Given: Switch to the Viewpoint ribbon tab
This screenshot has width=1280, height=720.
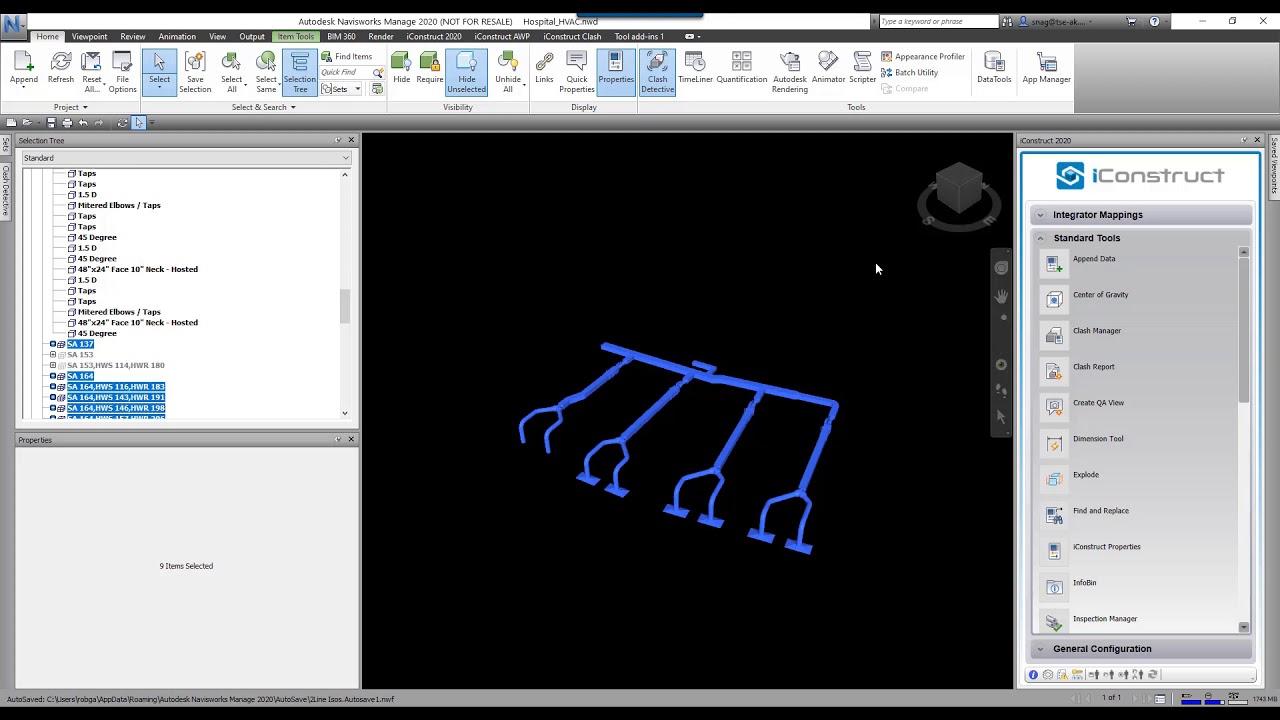Looking at the screenshot, I should pyautogui.click(x=89, y=37).
